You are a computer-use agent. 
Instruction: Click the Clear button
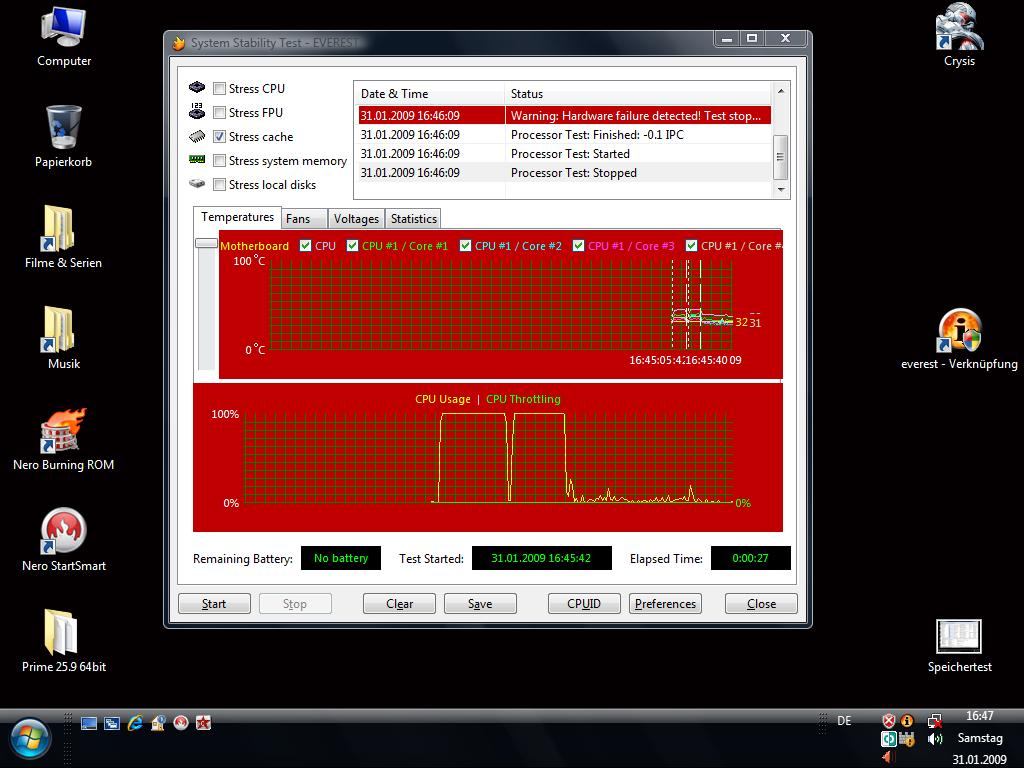(399, 603)
